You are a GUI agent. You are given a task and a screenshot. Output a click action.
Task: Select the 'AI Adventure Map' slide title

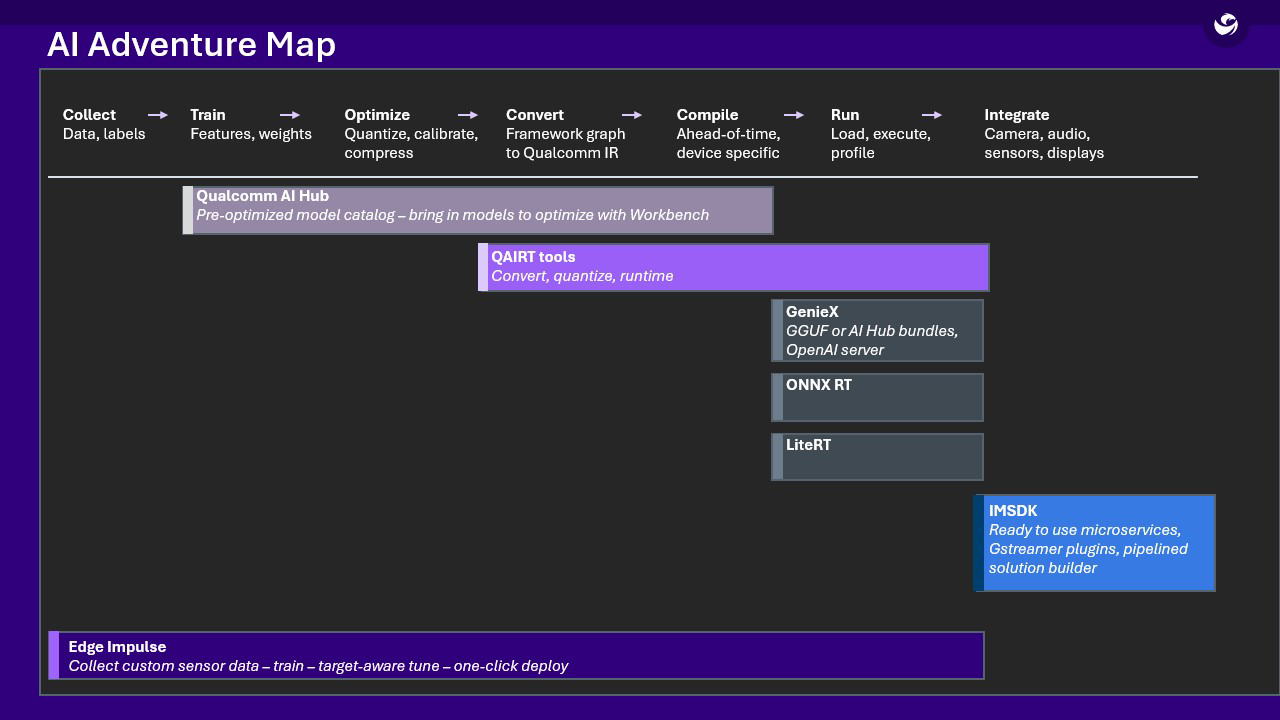(191, 44)
